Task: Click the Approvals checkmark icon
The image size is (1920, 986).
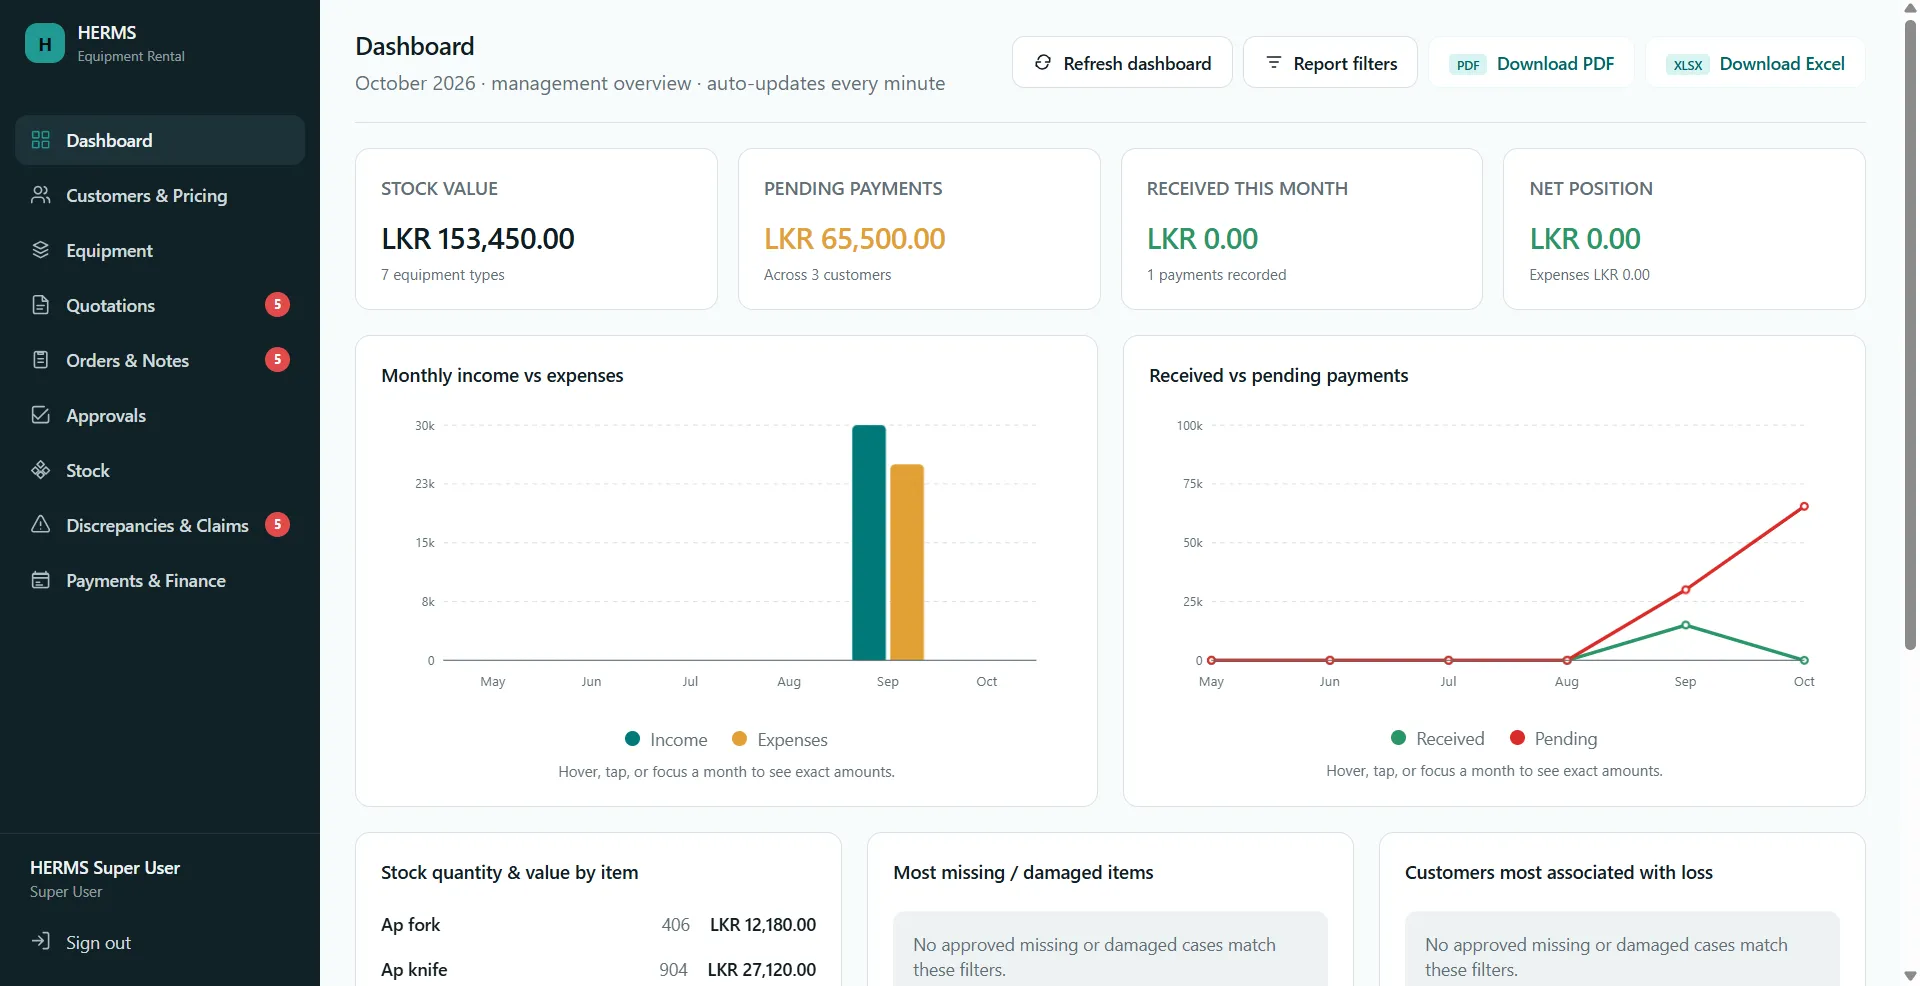Action: pos(41,415)
